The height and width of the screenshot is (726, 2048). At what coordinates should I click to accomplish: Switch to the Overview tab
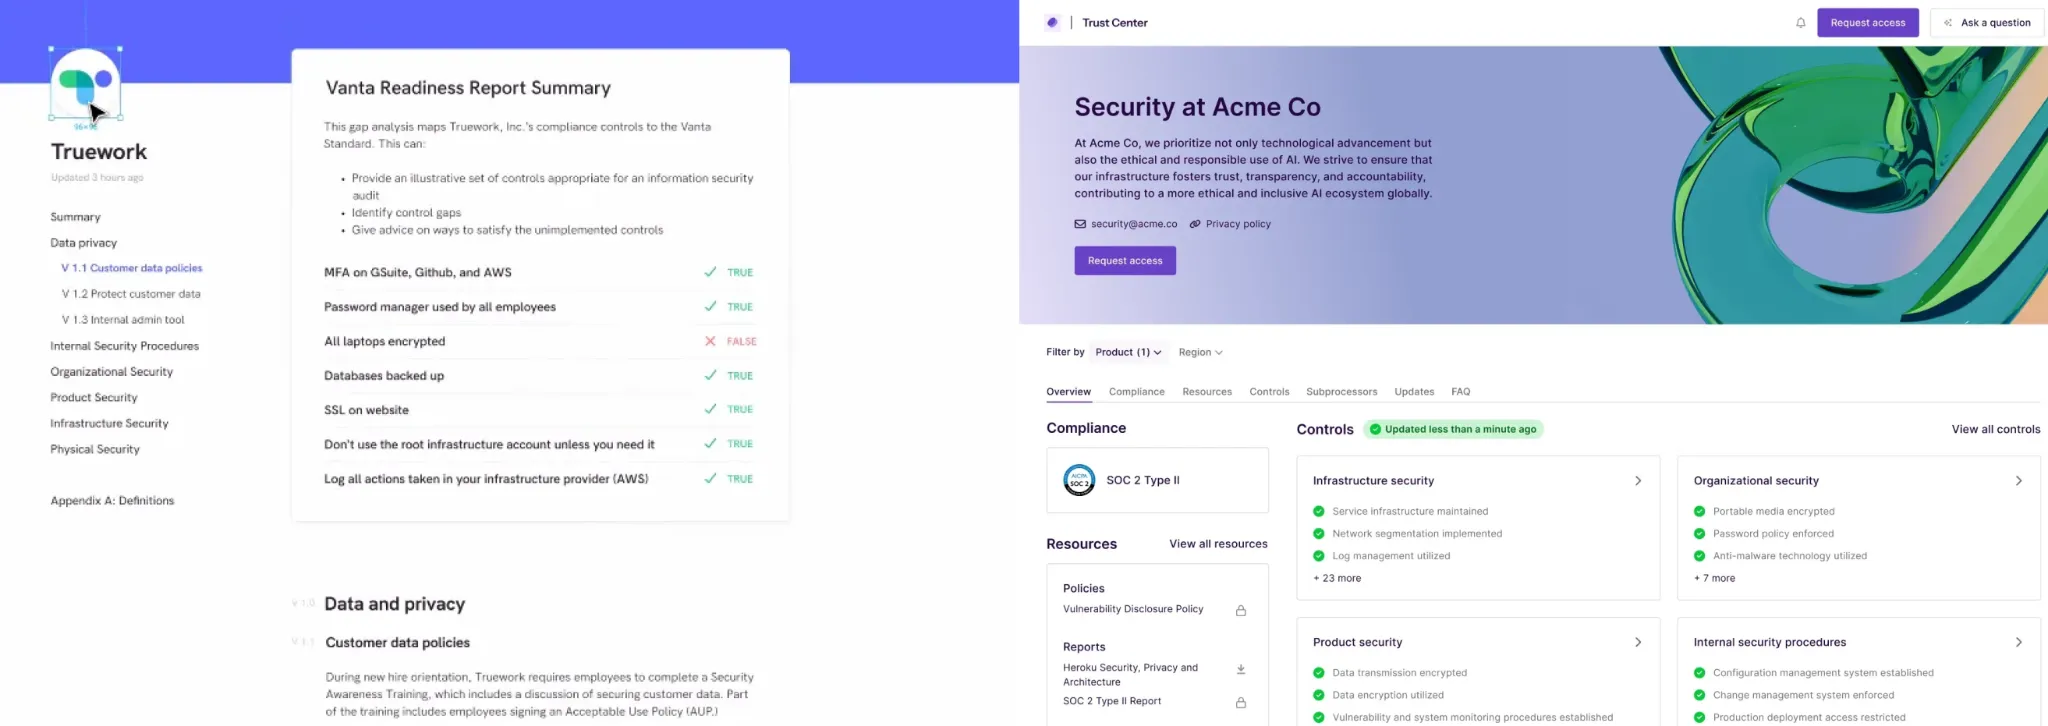click(1068, 392)
